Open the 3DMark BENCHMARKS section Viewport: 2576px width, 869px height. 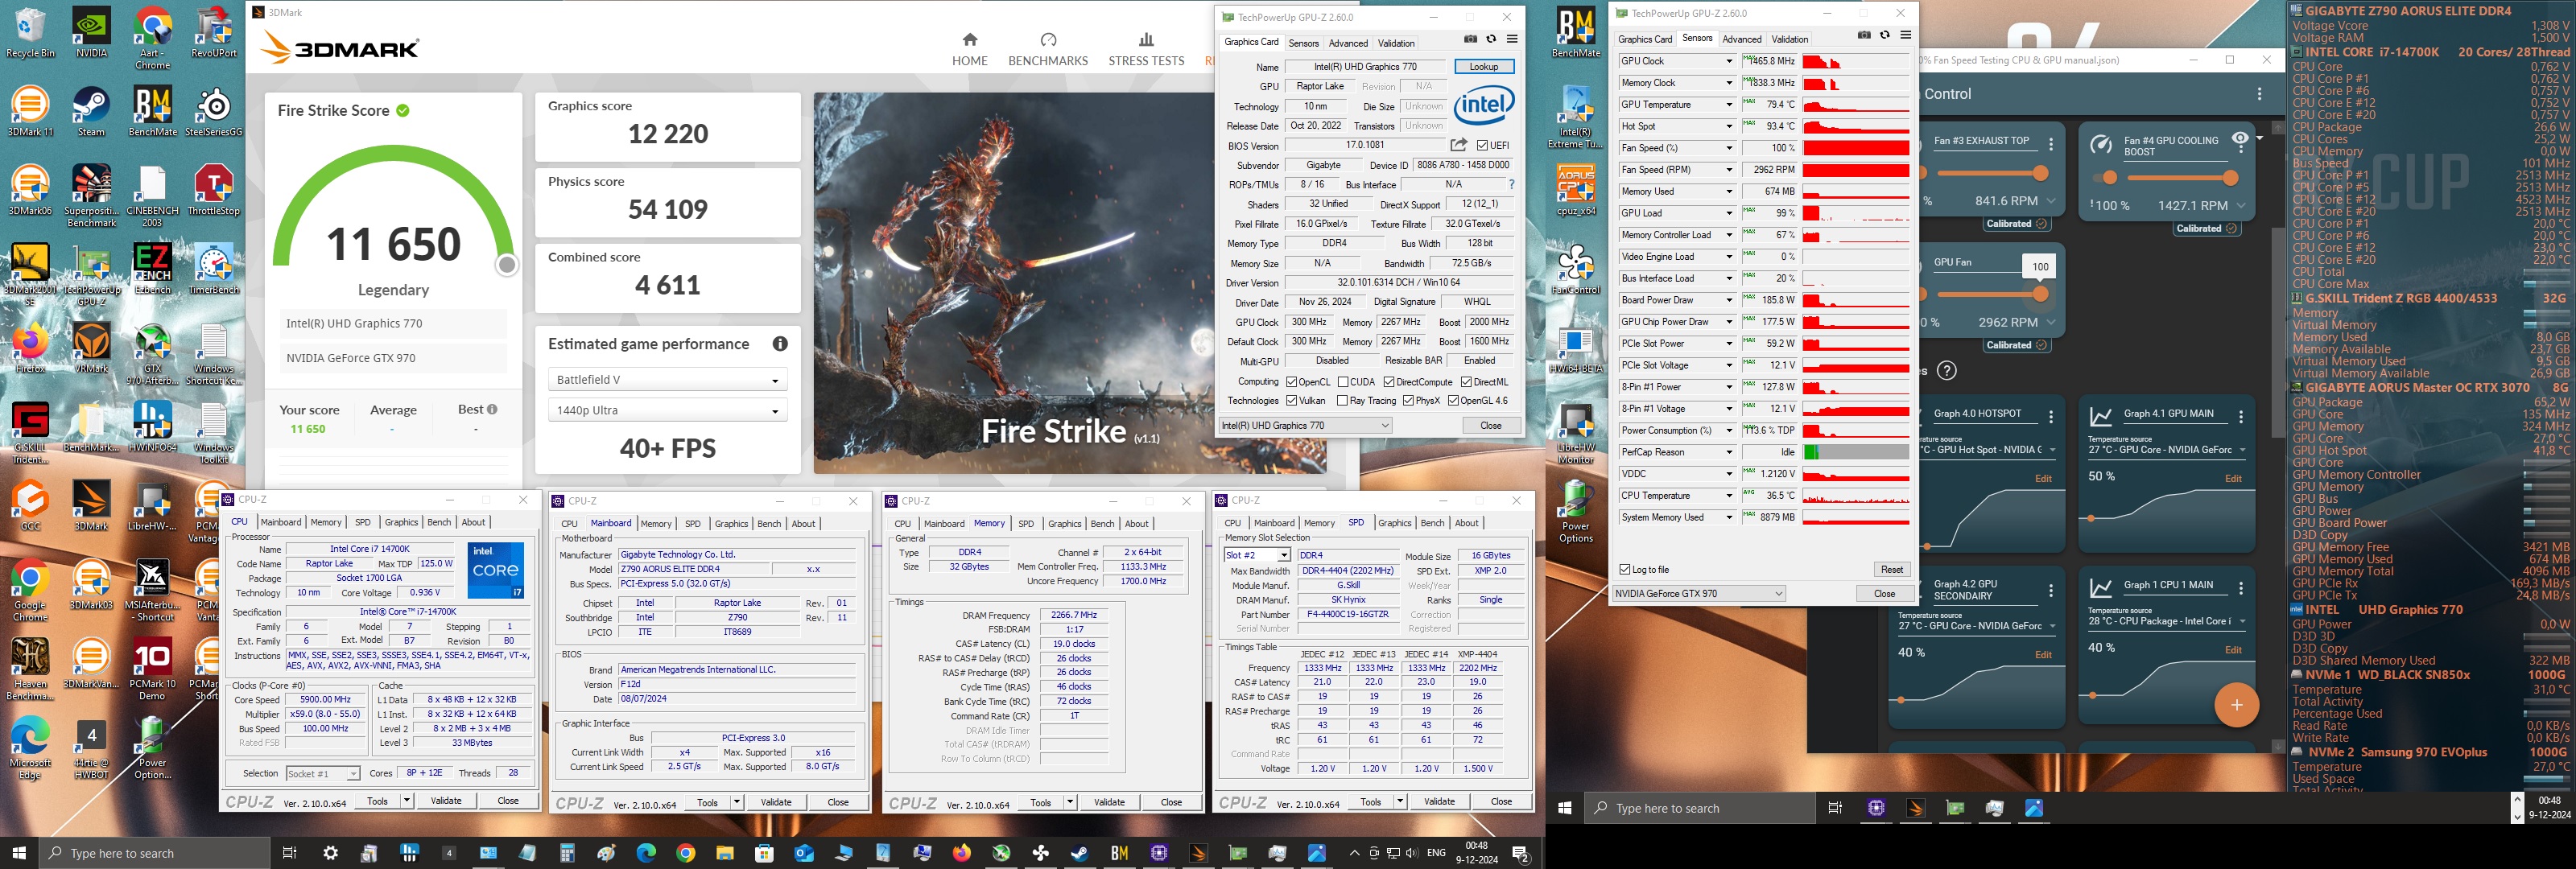(x=1047, y=50)
